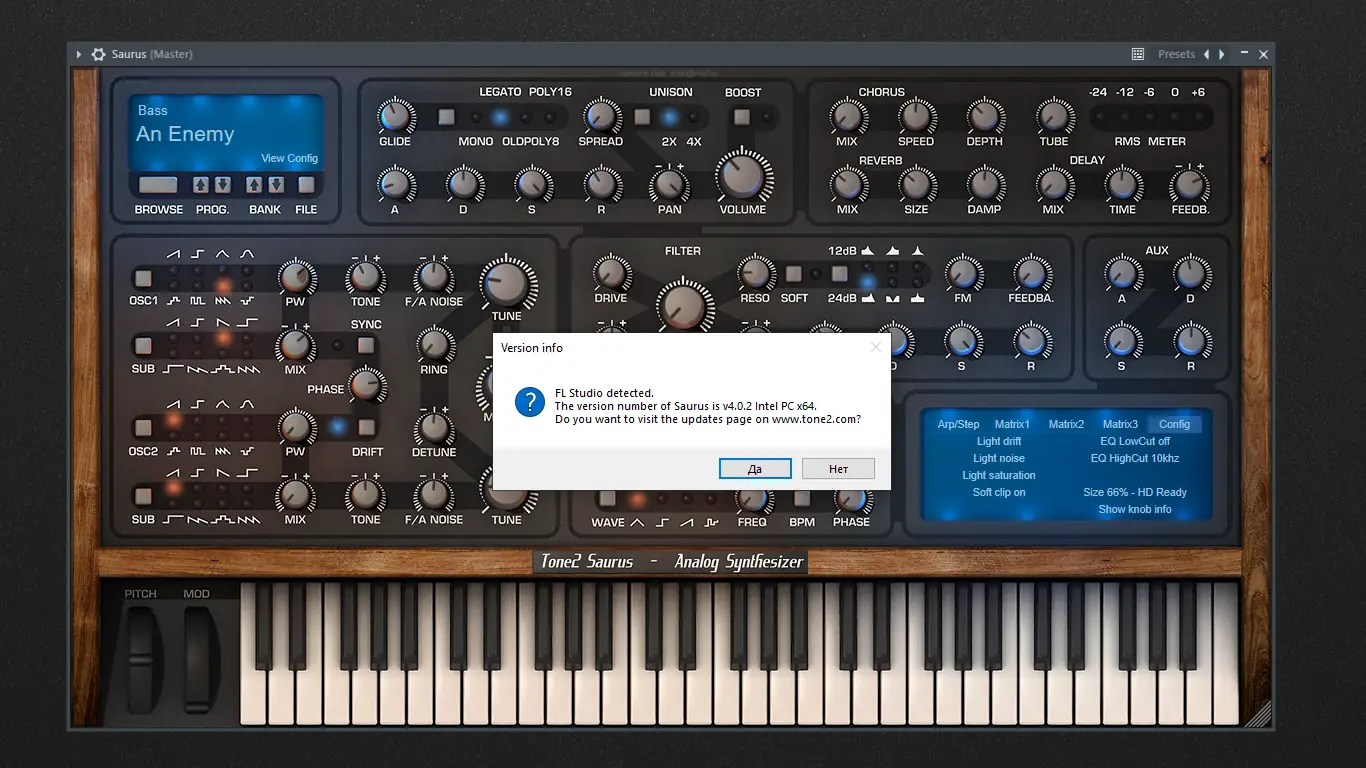
Task: Switch to the Matrix2 tab
Action: tap(1066, 424)
